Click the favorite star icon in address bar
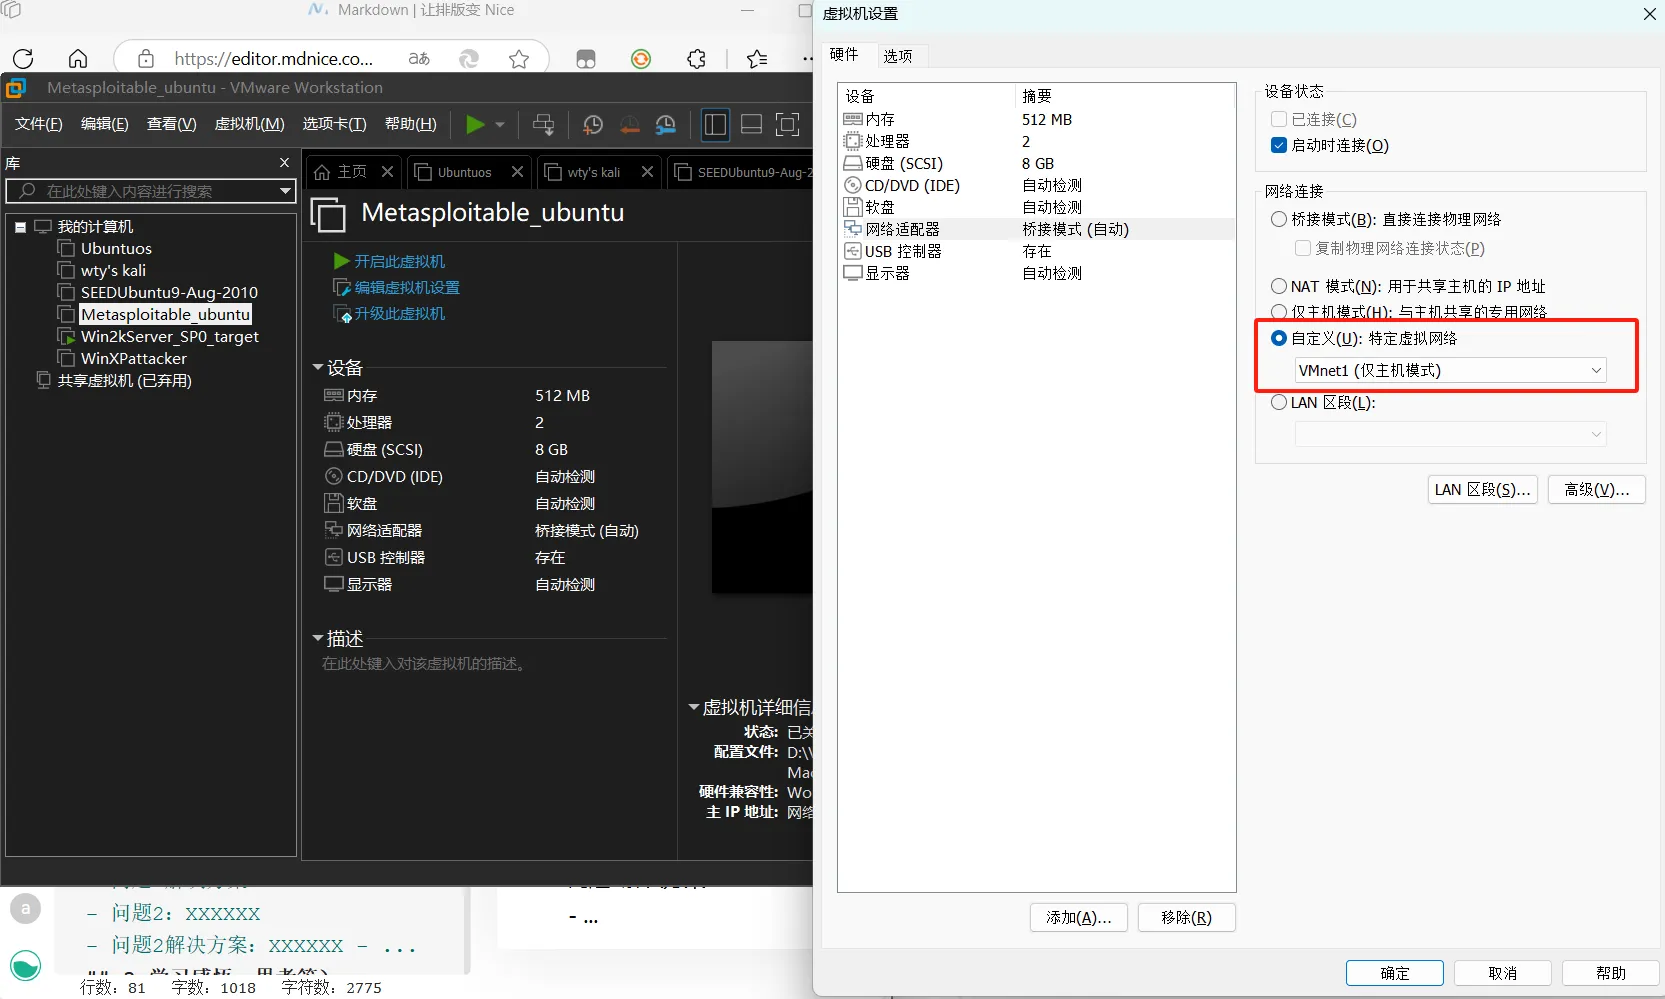 519,59
